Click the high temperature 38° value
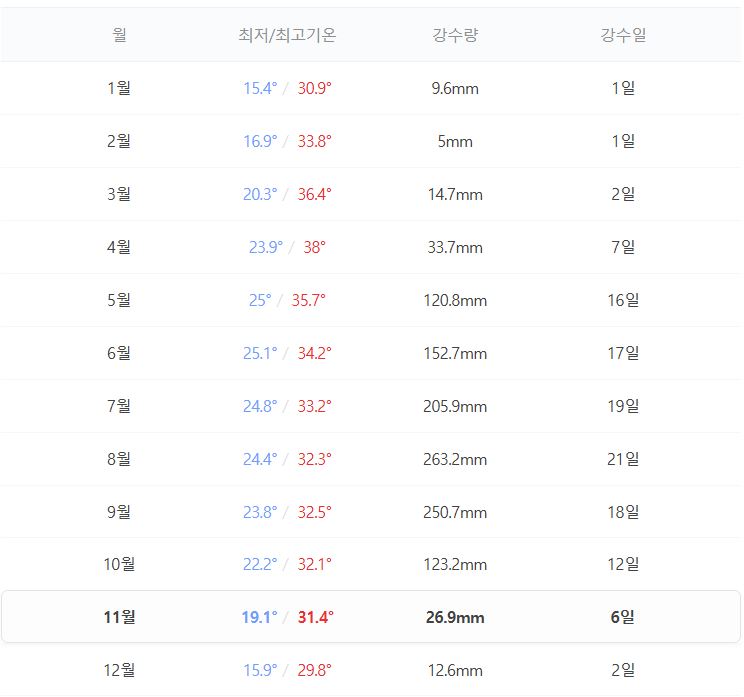Image resolution: width=744 pixels, height=697 pixels. pyautogui.click(x=315, y=248)
